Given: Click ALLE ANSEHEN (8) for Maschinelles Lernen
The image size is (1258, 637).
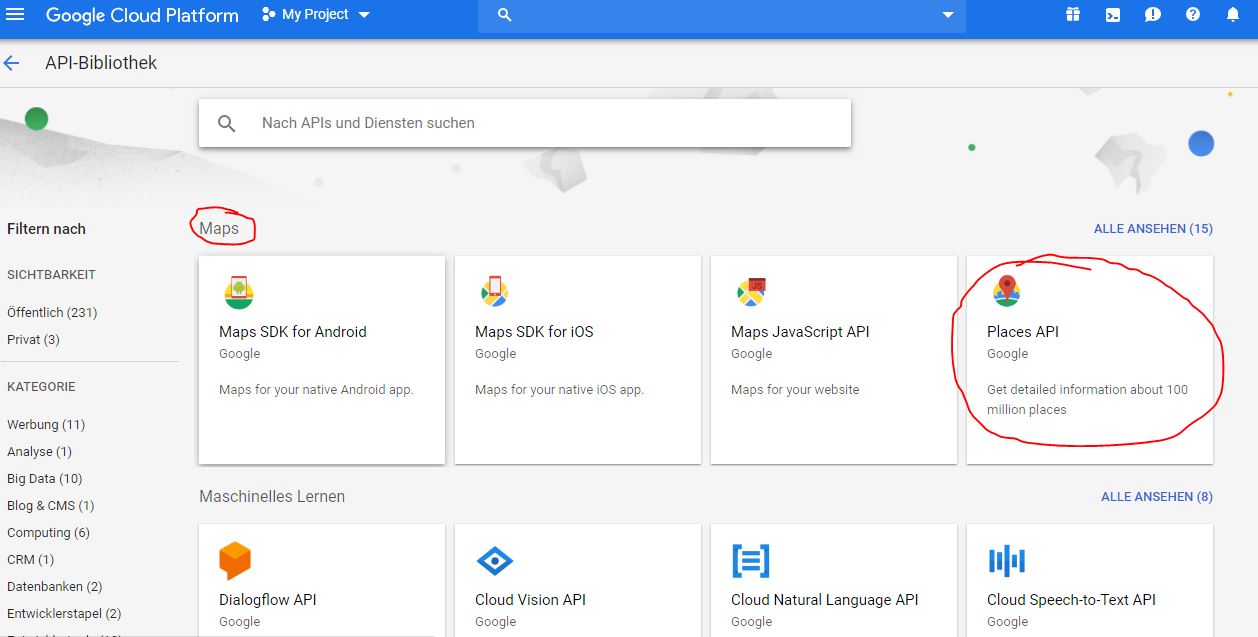Looking at the screenshot, I should pyautogui.click(x=1157, y=497).
